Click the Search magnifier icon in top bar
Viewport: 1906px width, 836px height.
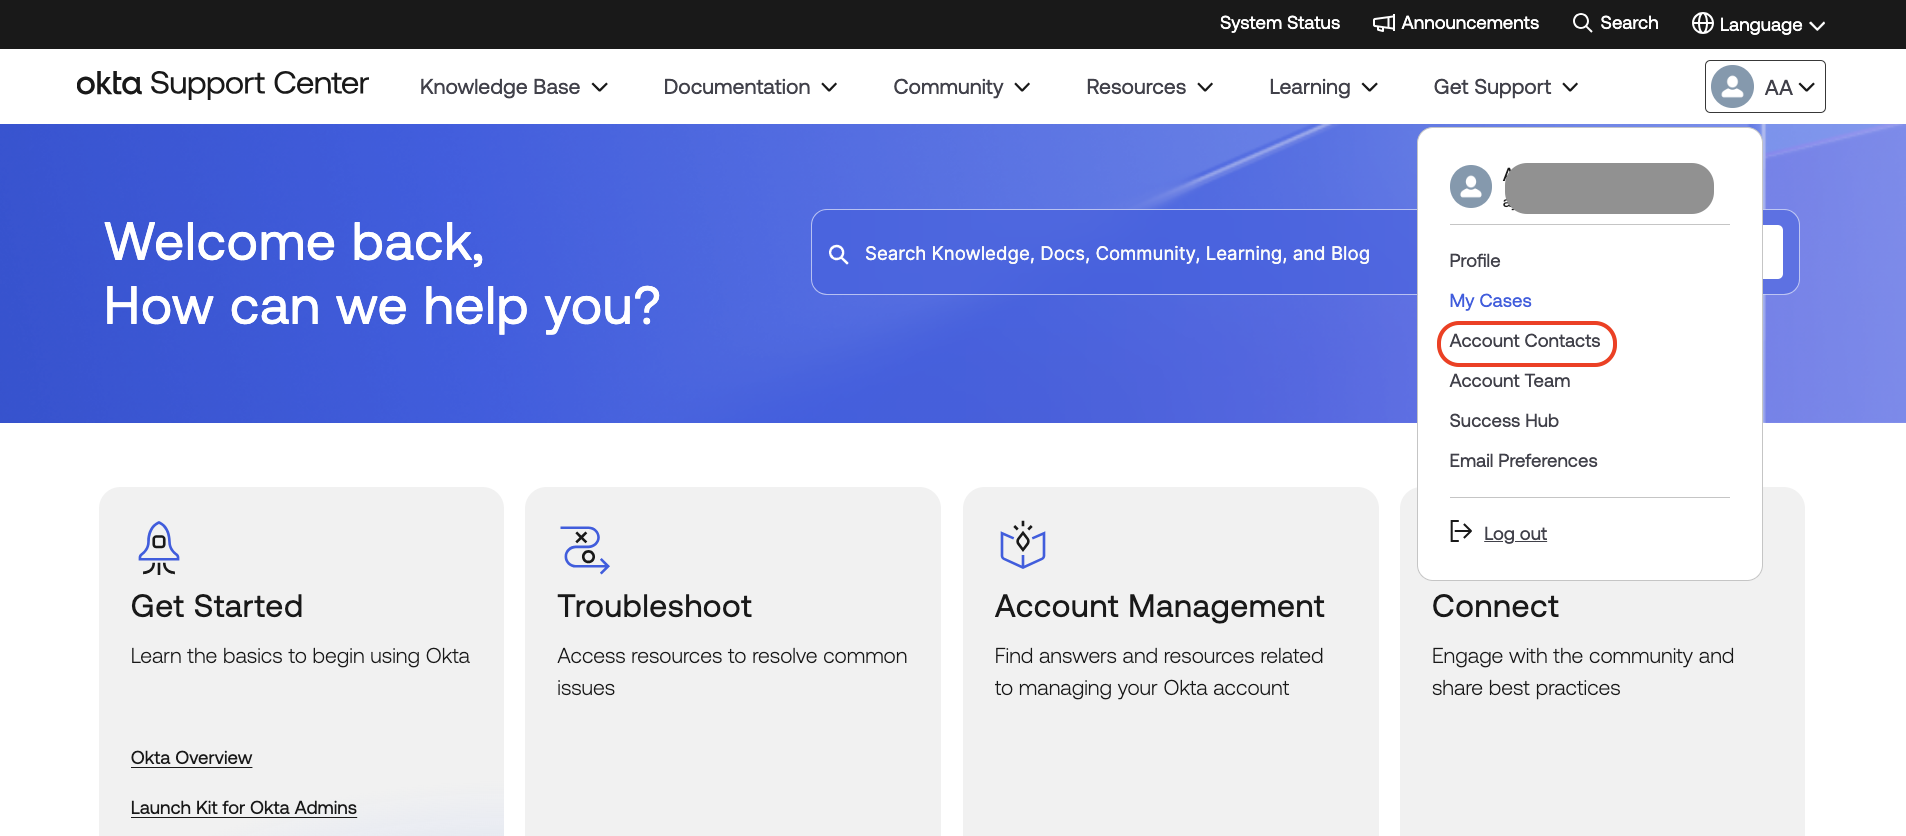coord(1582,23)
